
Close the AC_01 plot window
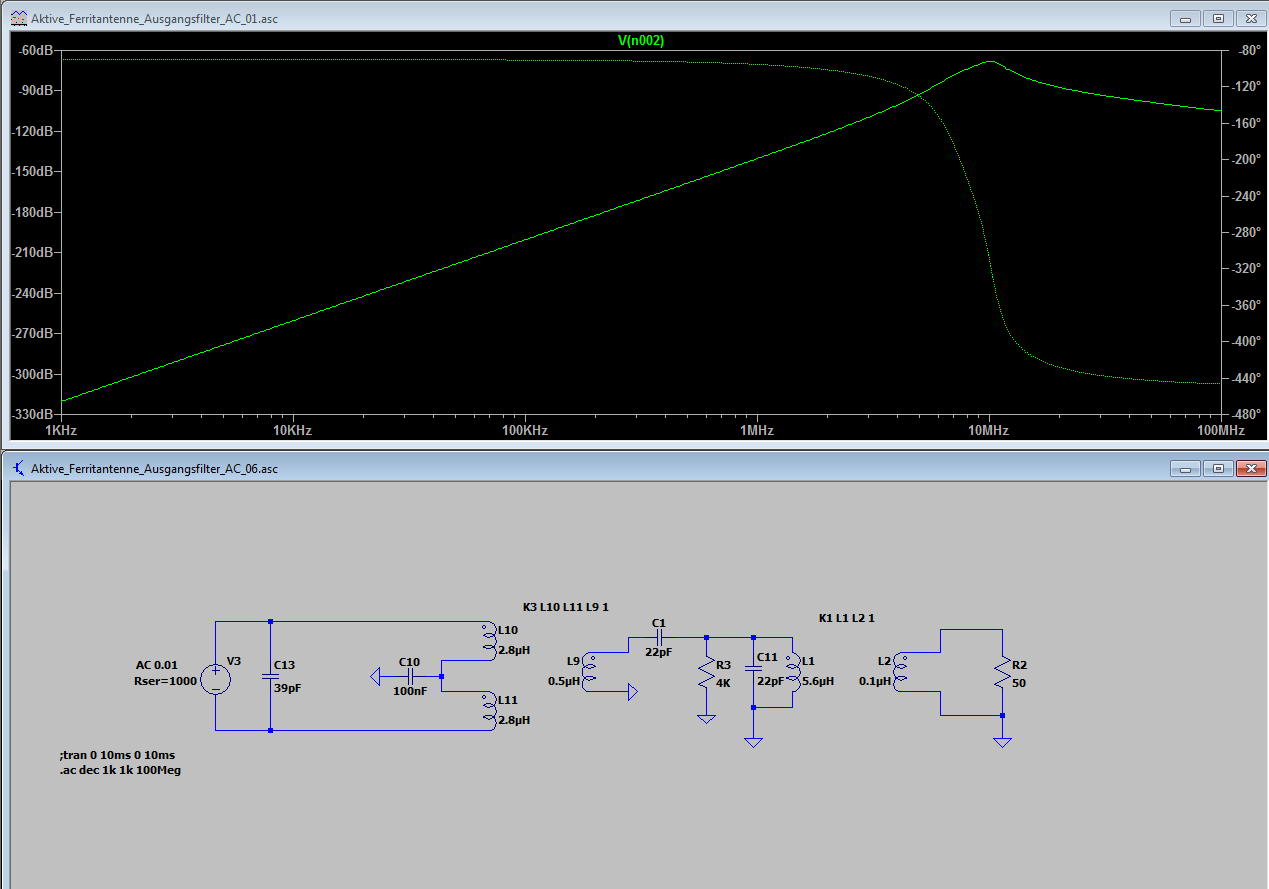coord(1251,18)
